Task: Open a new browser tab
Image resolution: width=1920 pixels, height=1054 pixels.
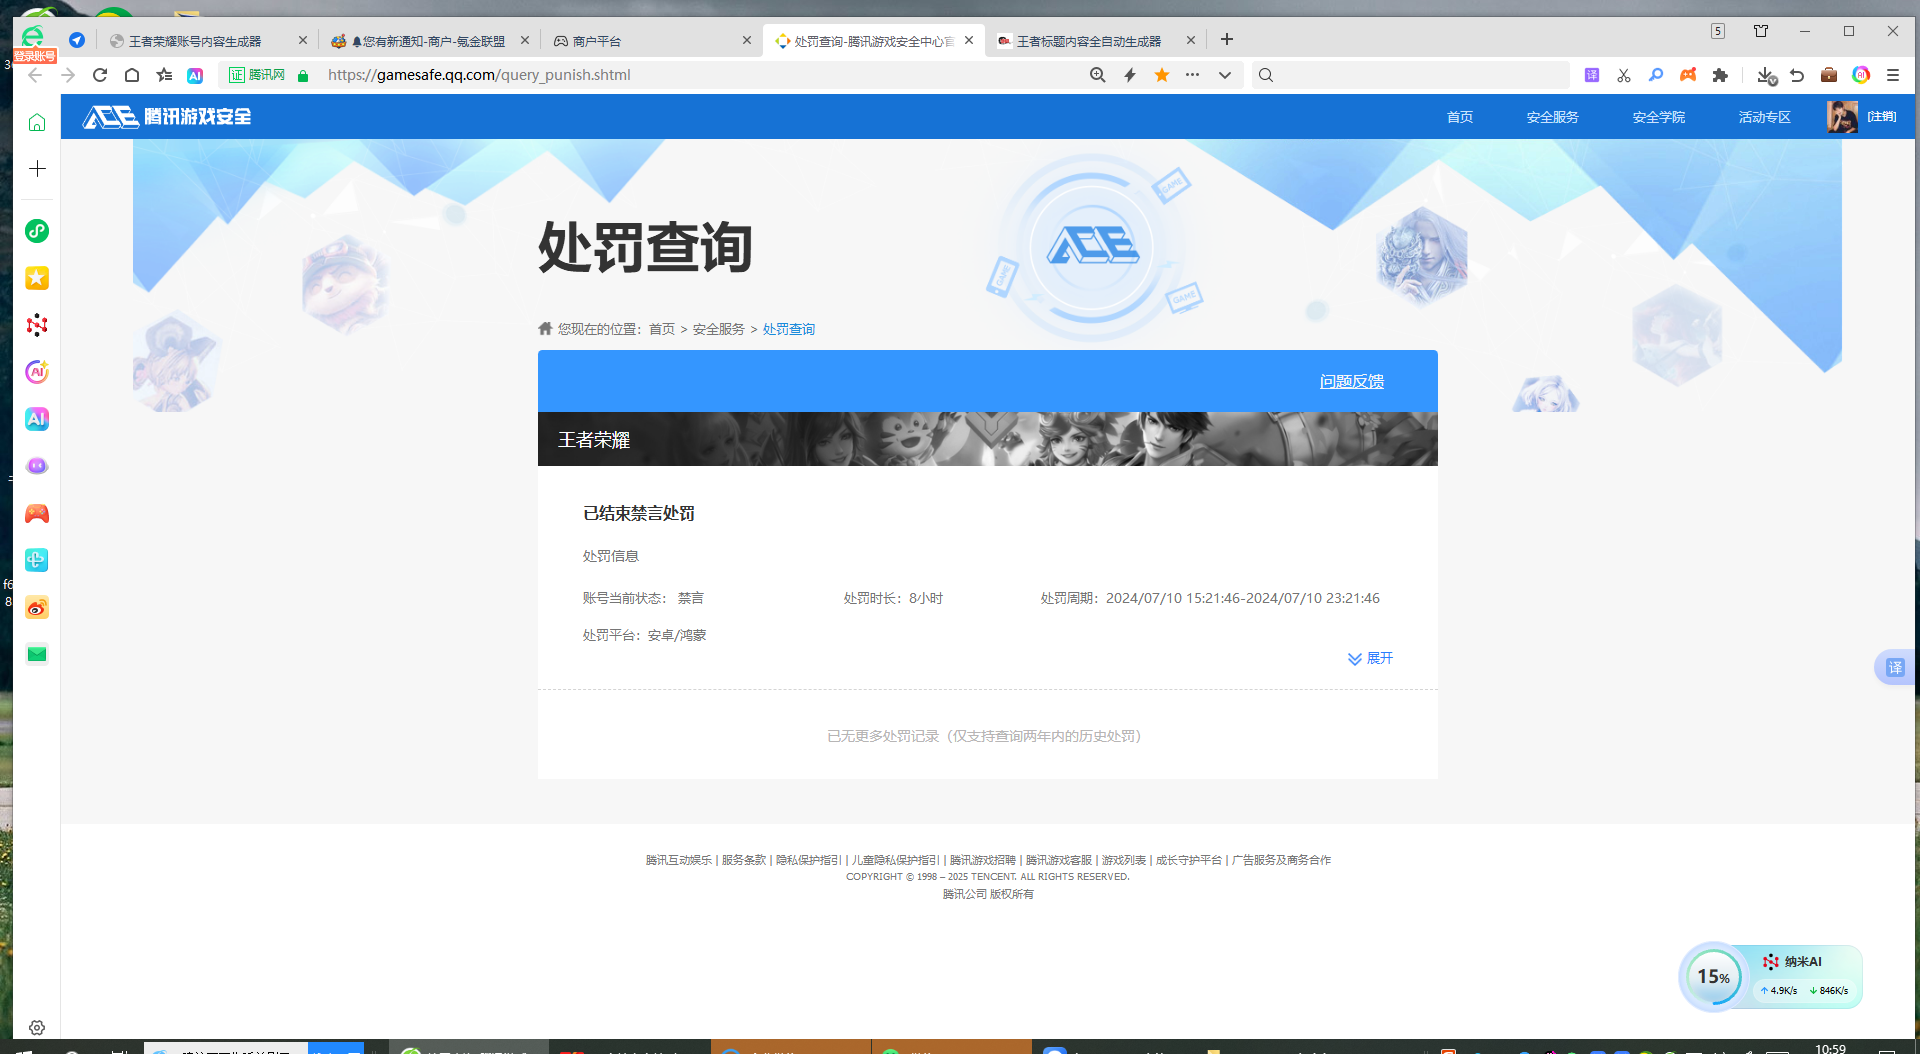Action: pyautogui.click(x=1227, y=40)
